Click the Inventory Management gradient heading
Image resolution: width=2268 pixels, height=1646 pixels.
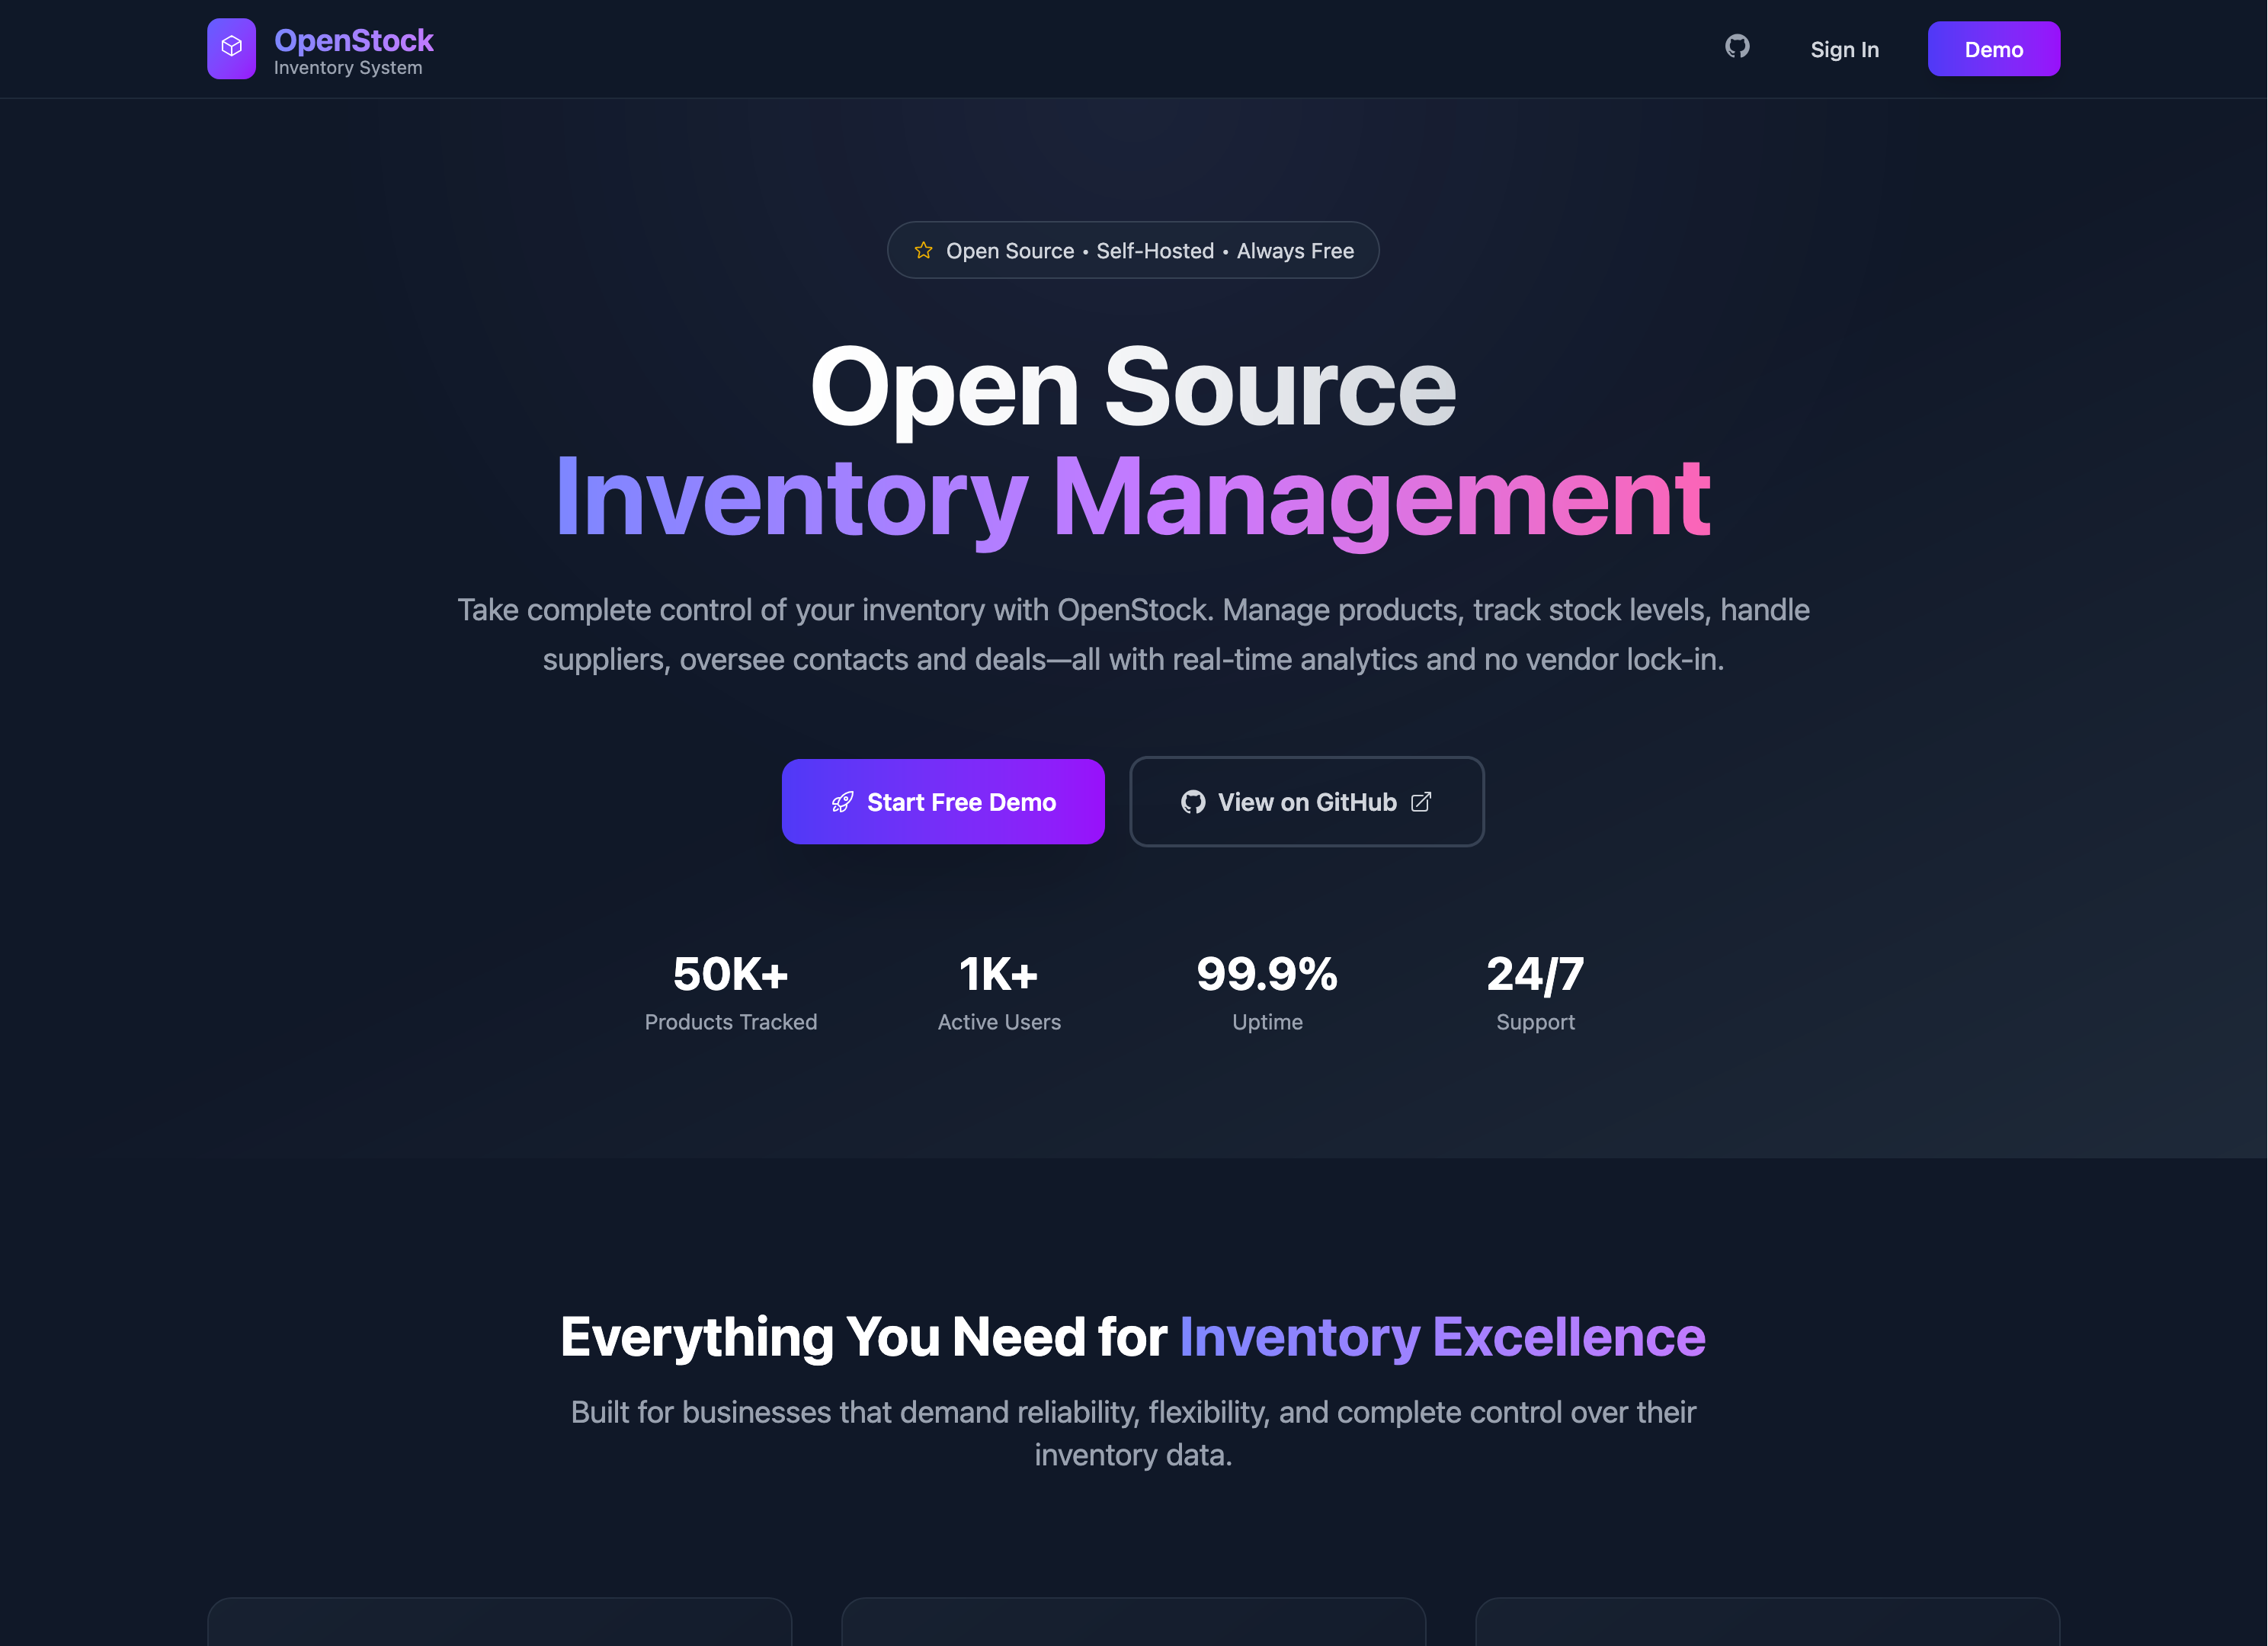point(1133,498)
